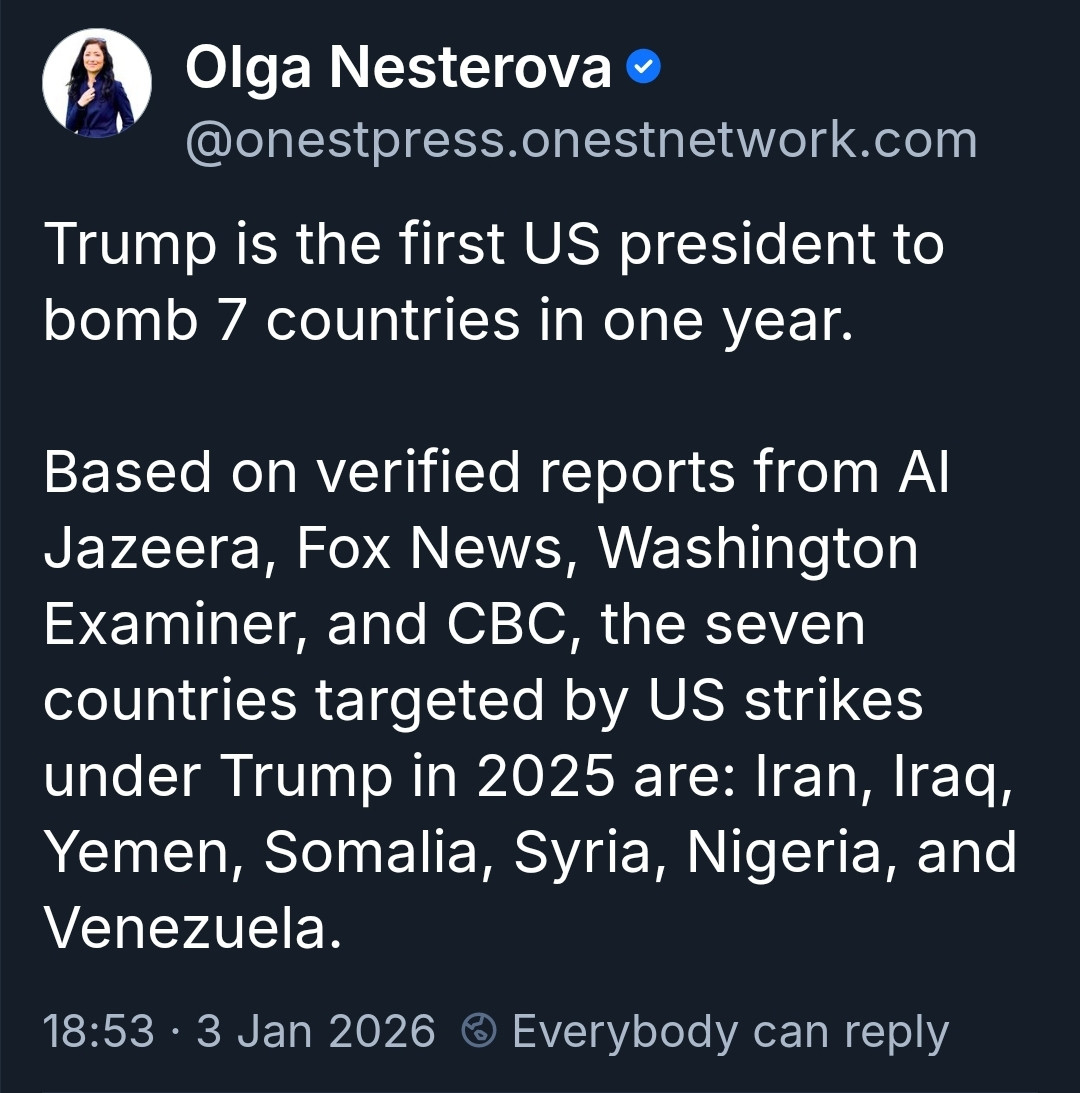Image resolution: width=1080 pixels, height=1093 pixels.
Task: Click the 18:53 post timestamp
Action: tap(98, 1031)
